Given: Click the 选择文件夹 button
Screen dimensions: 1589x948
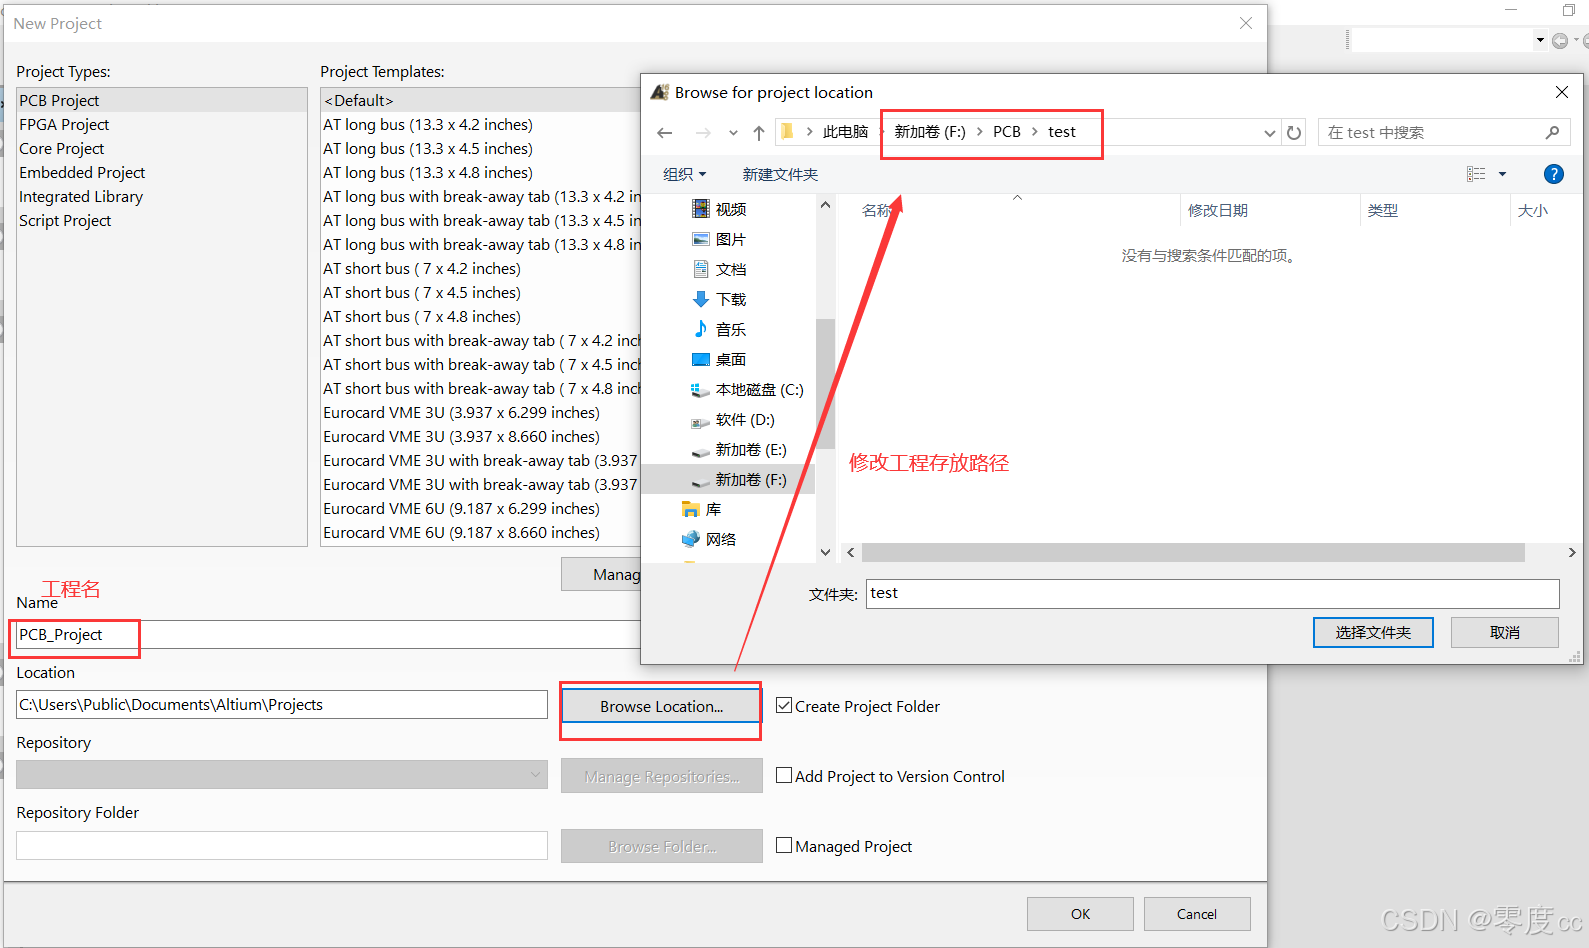Looking at the screenshot, I should 1373,632.
